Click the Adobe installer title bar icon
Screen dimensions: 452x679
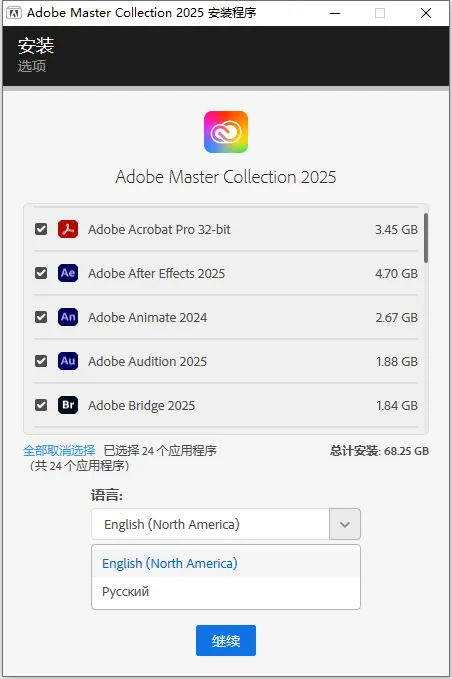coord(14,13)
